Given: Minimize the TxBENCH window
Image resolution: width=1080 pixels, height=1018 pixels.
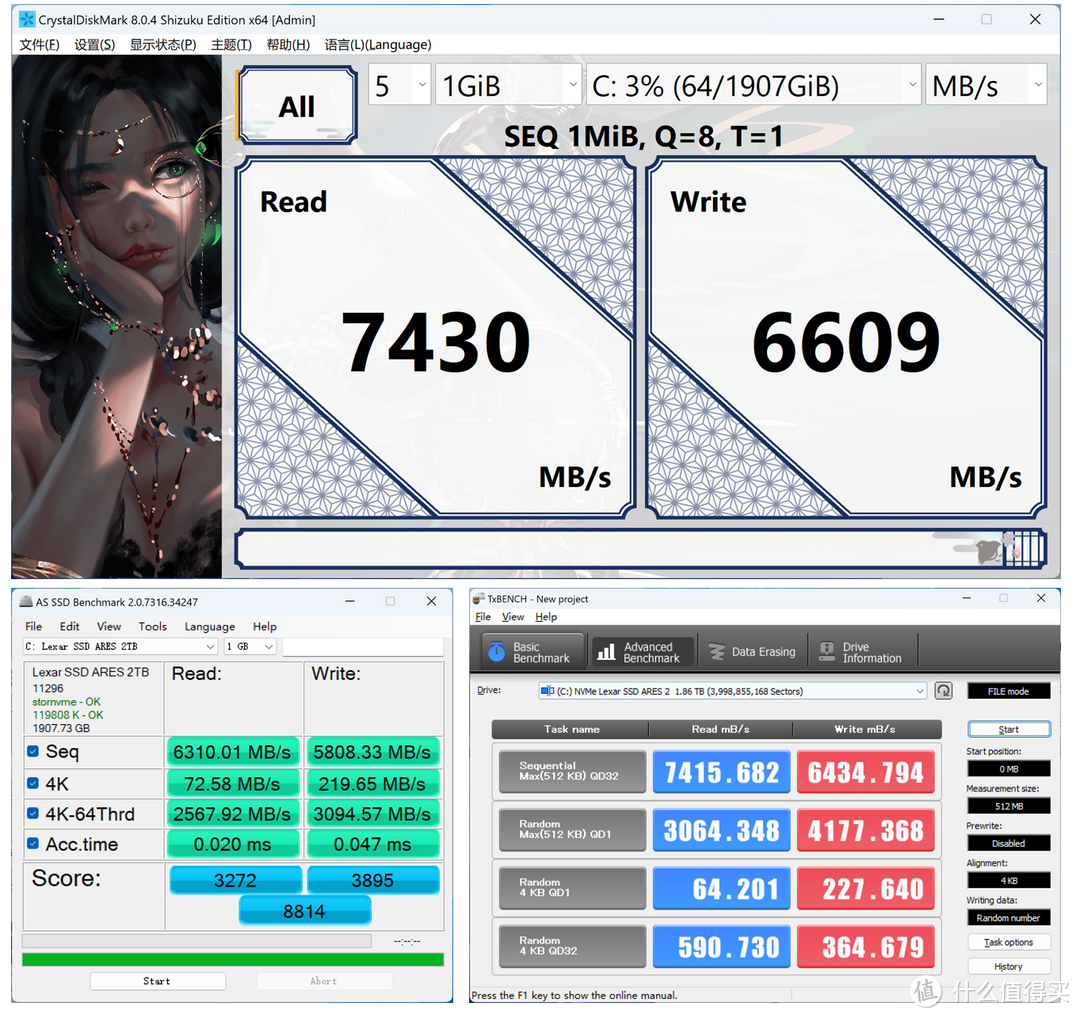Looking at the screenshot, I should click(967, 598).
